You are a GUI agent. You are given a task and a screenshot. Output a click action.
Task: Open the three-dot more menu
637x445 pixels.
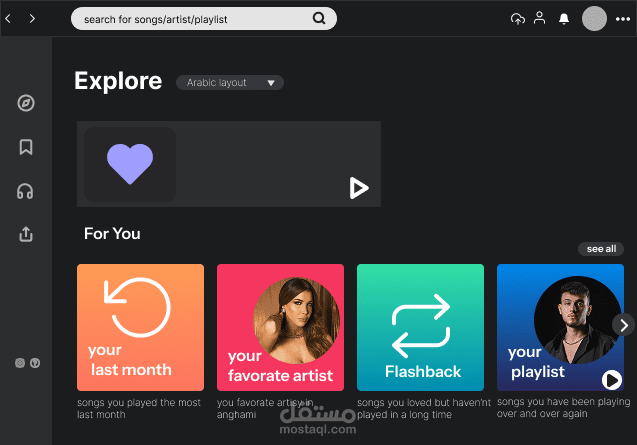click(623, 19)
